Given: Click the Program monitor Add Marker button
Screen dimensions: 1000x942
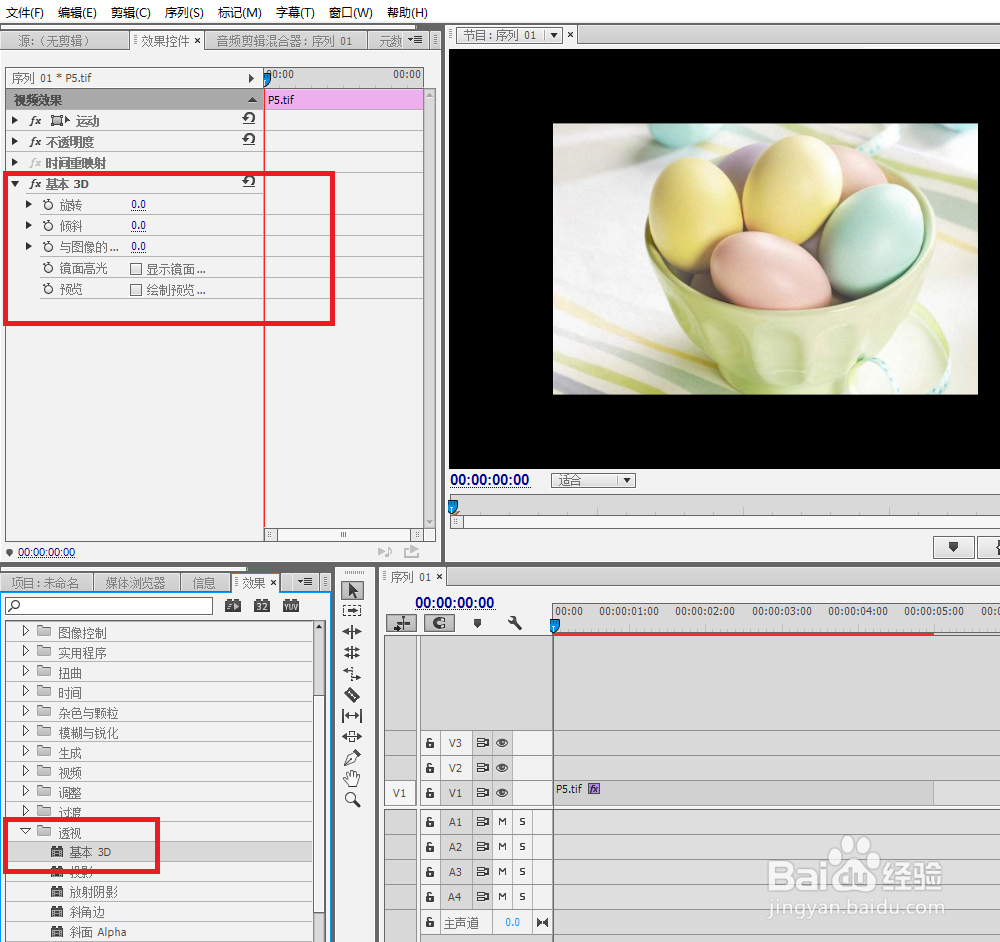Looking at the screenshot, I should pos(953,547).
